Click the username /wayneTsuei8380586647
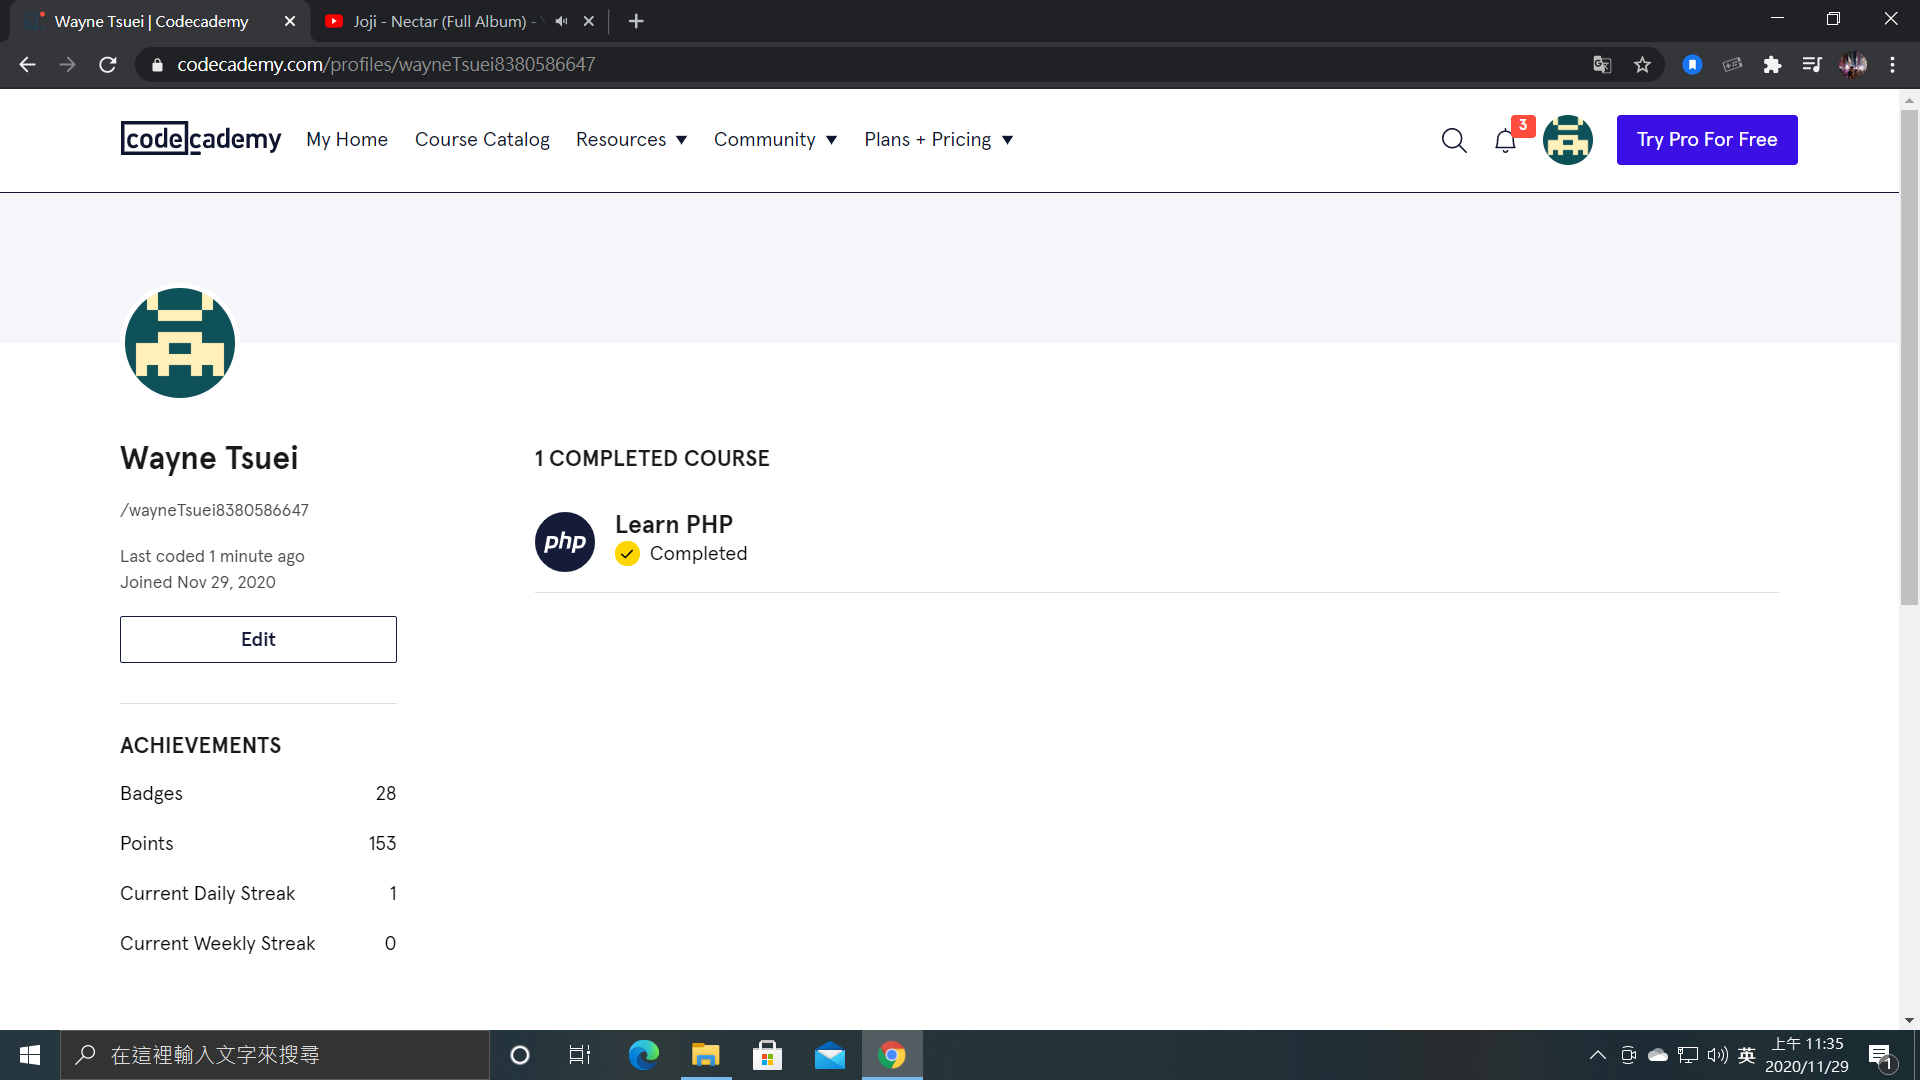 (x=214, y=510)
